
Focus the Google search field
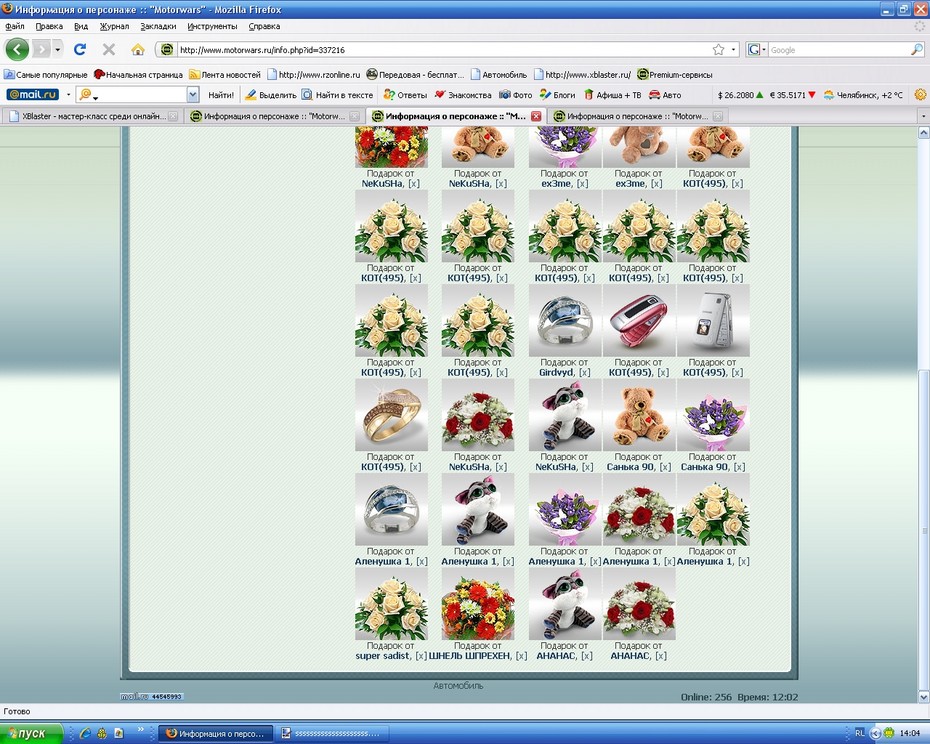point(838,50)
